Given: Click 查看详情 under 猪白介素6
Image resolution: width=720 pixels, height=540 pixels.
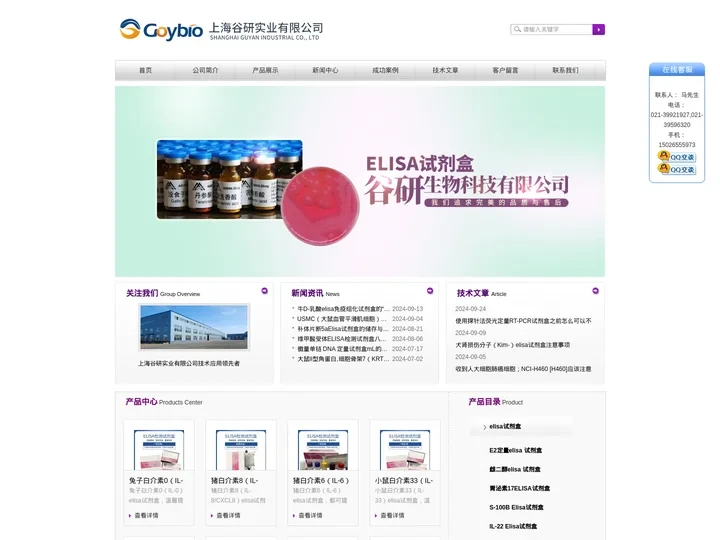Looking at the screenshot, I should pyautogui.click(x=308, y=516).
